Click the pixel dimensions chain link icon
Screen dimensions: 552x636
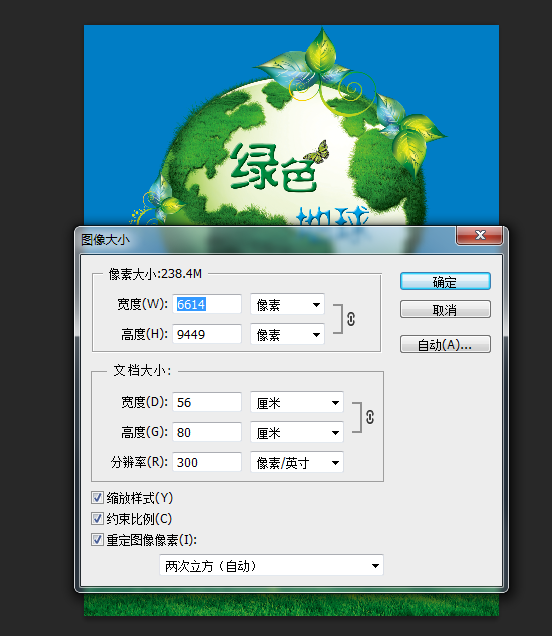[351, 319]
